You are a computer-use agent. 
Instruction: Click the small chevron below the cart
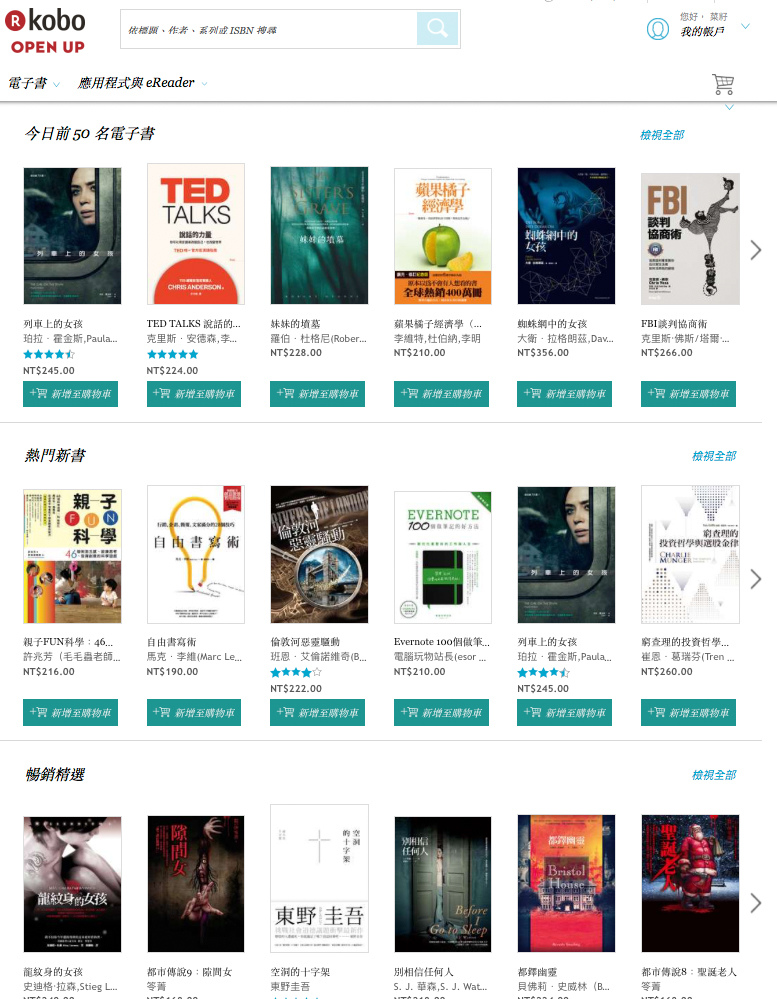coord(729,107)
